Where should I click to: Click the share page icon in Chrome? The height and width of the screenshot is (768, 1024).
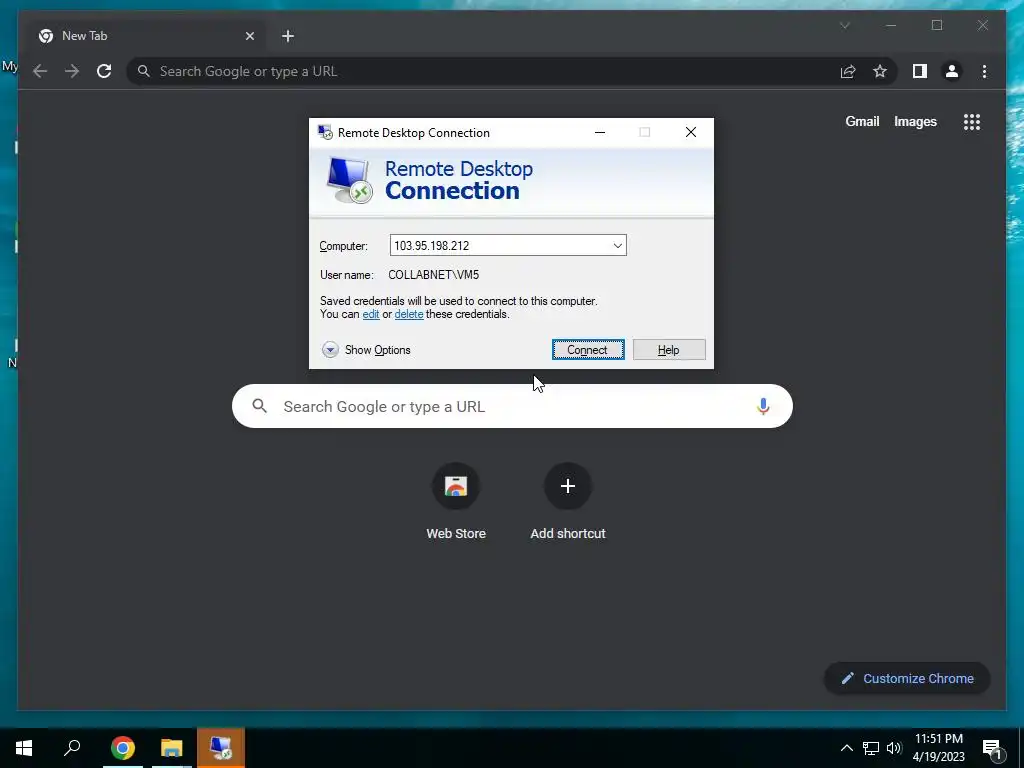point(848,71)
